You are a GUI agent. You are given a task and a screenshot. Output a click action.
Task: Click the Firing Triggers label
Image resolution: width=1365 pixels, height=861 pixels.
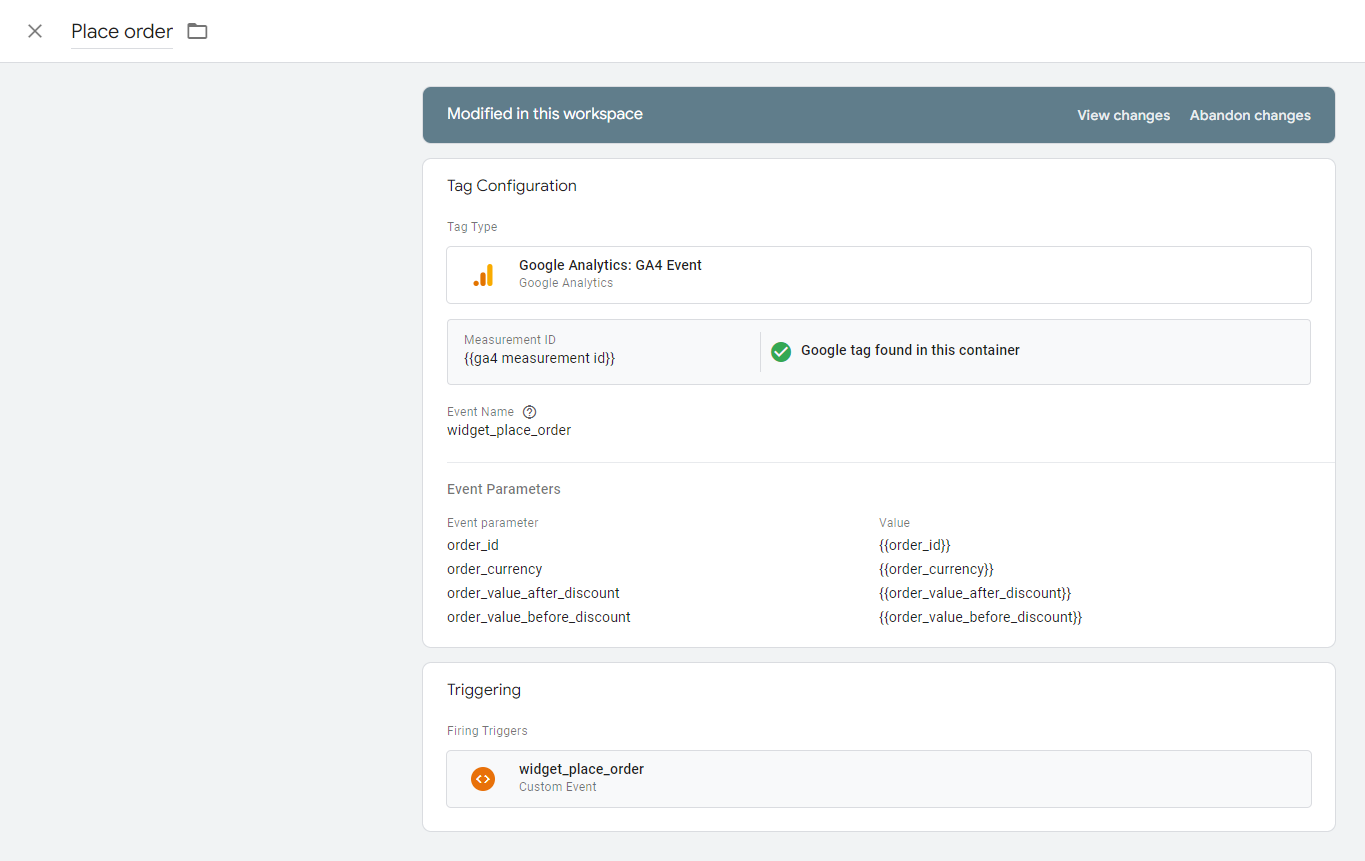click(487, 731)
